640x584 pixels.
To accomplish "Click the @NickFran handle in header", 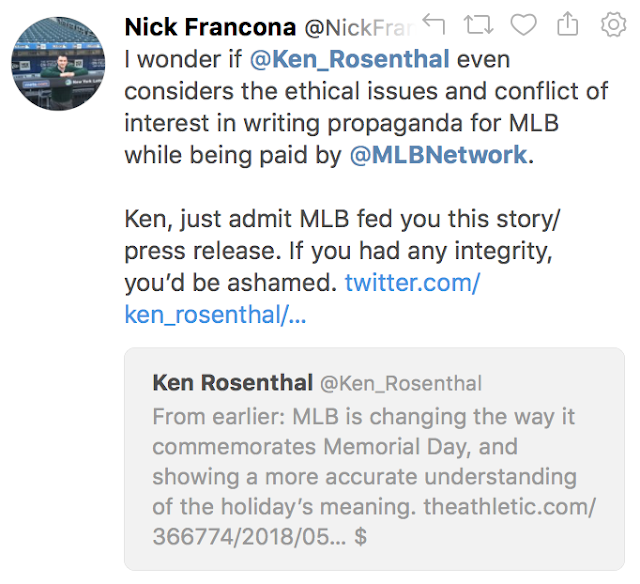I will pyautogui.click(x=350, y=26).
